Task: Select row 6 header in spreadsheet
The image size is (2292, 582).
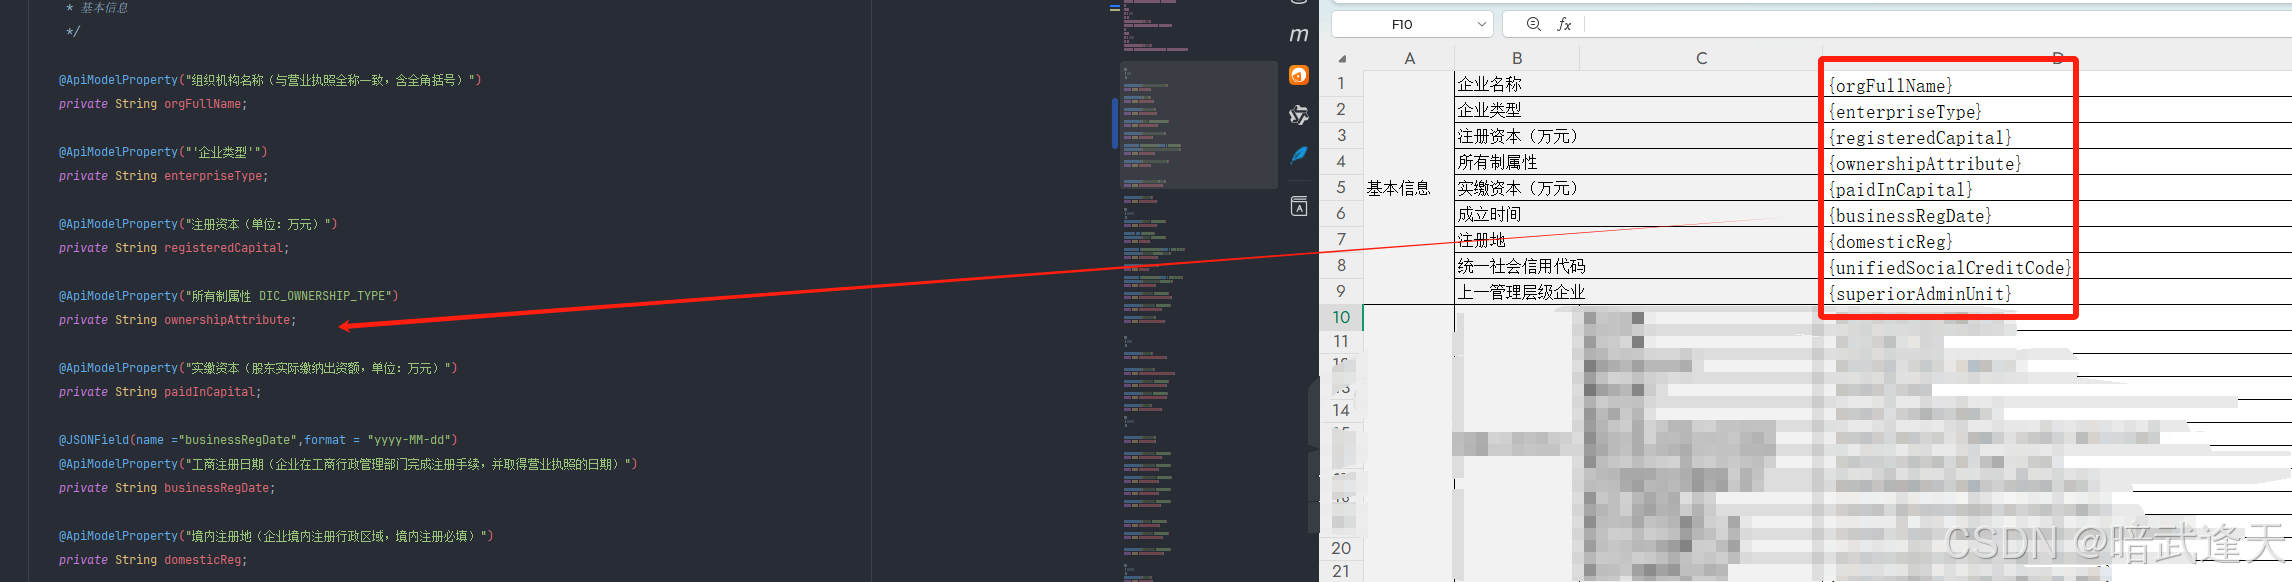Action: click(1341, 213)
